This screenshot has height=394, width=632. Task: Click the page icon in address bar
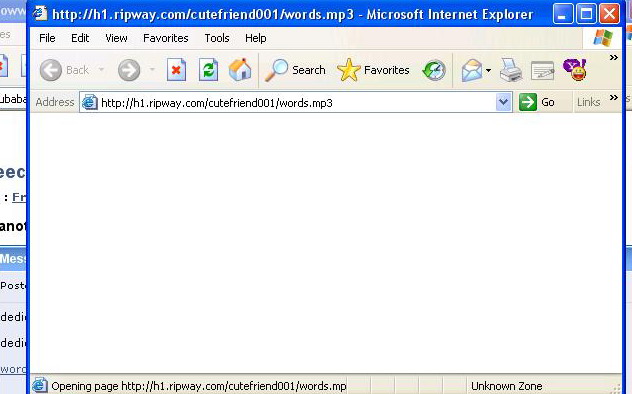click(89, 102)
